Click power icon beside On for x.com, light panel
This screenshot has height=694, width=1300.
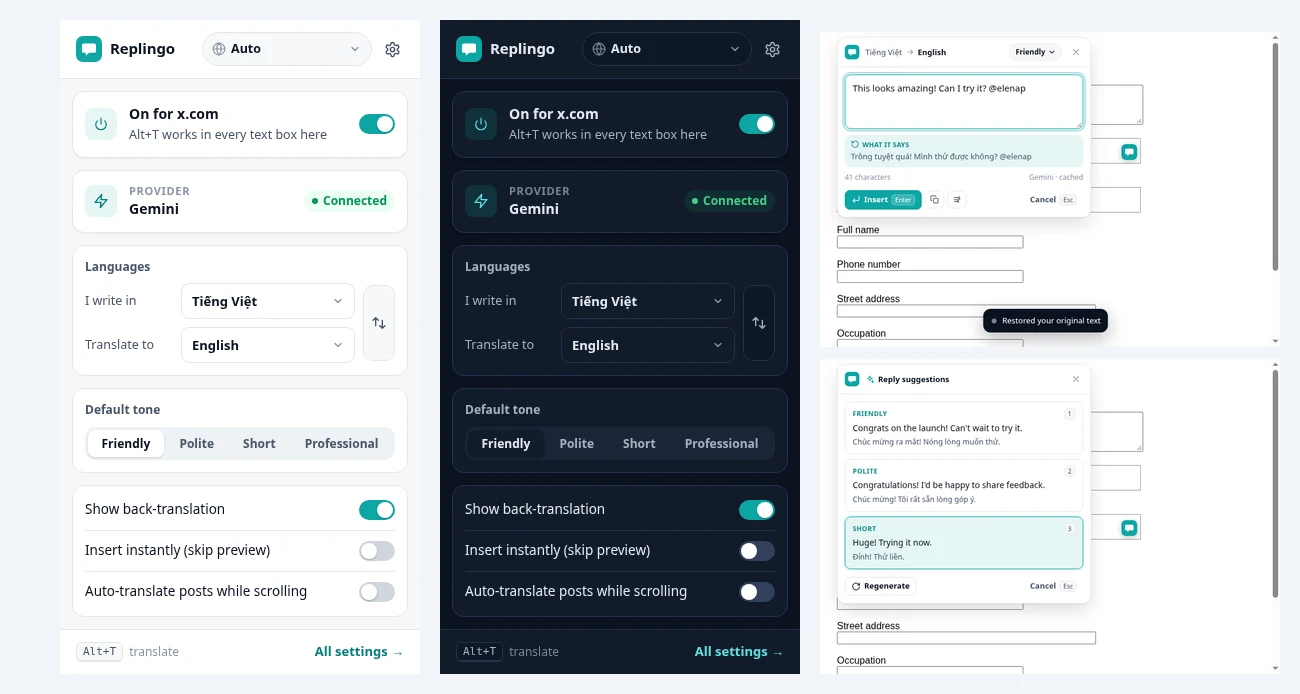(101, 124)
